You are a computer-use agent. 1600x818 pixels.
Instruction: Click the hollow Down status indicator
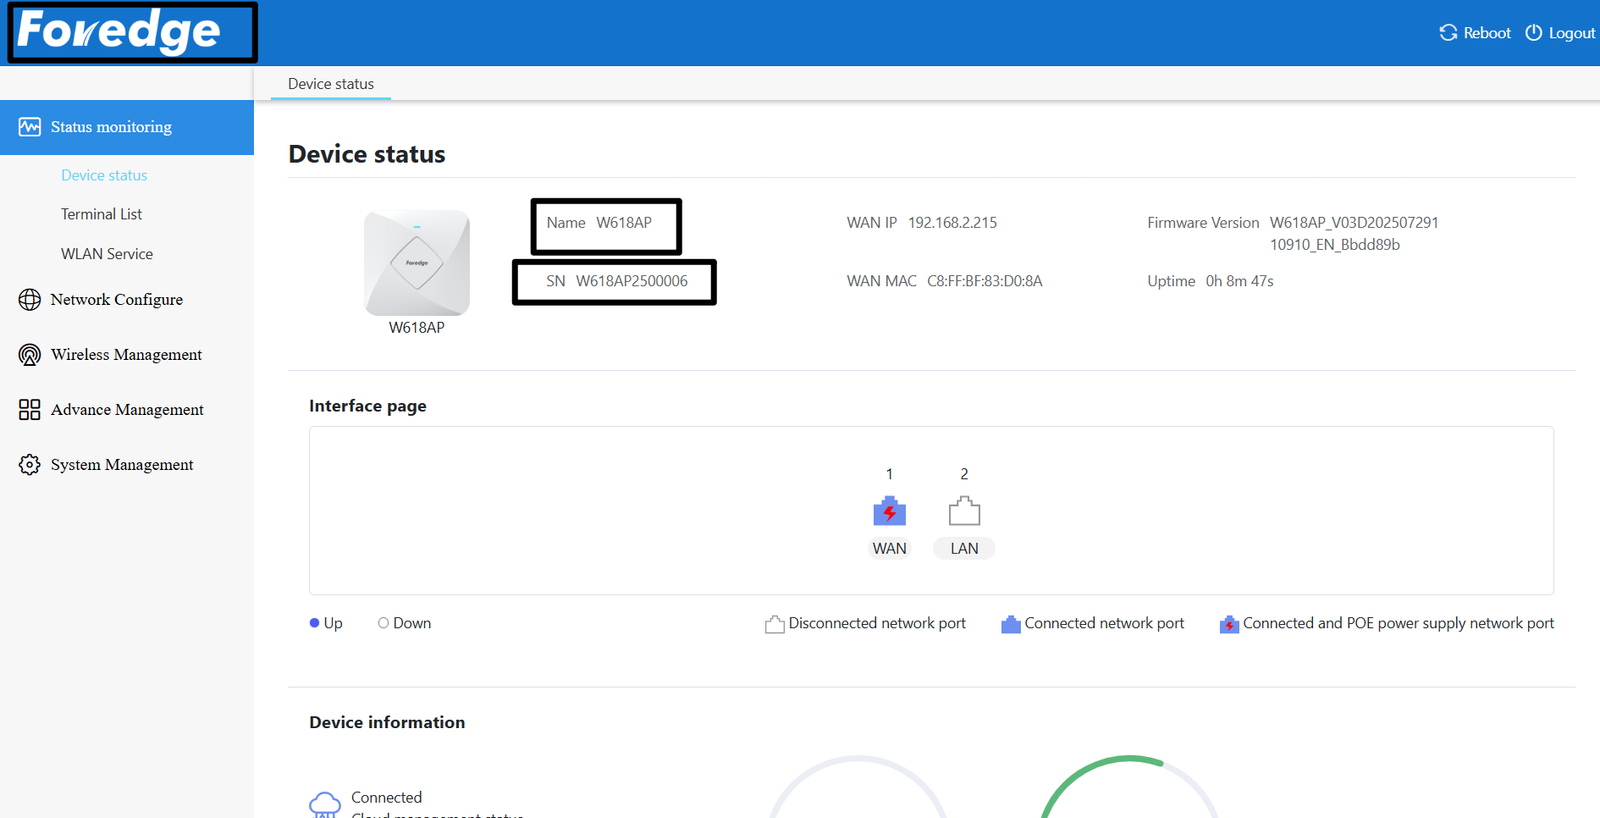coord(383,623)
